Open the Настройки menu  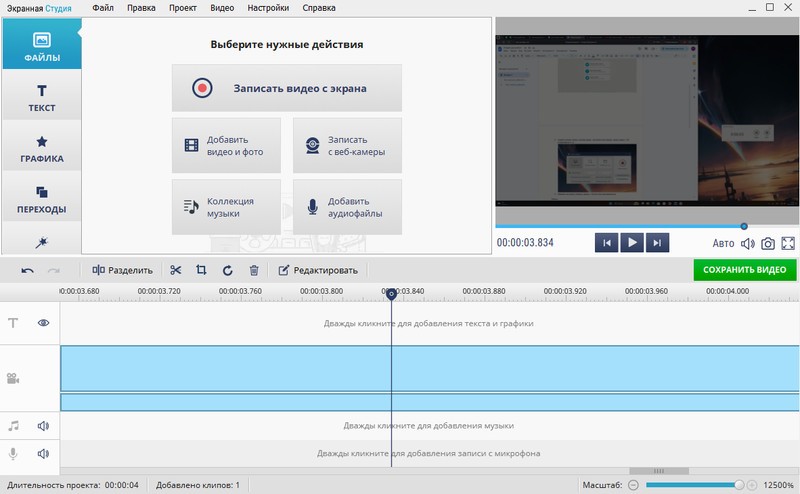[268, 8]
